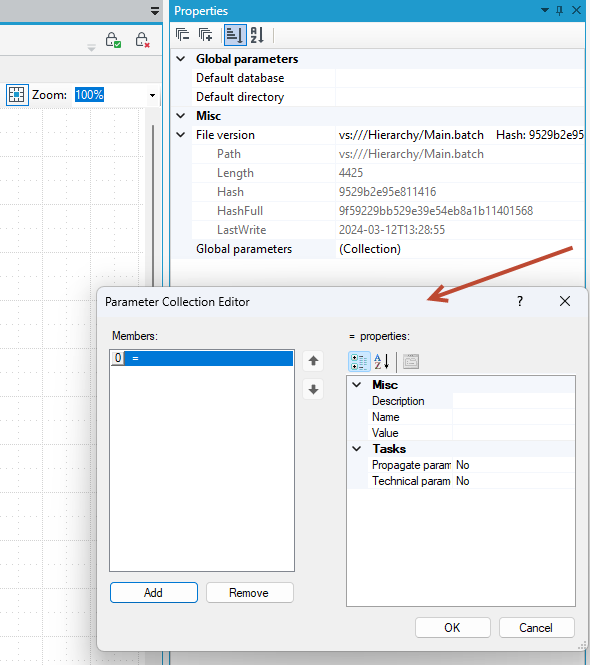Pin the Properties panel
Image resolution: width=590 pixels, height=665 pixels.
[x=559, y=11]
